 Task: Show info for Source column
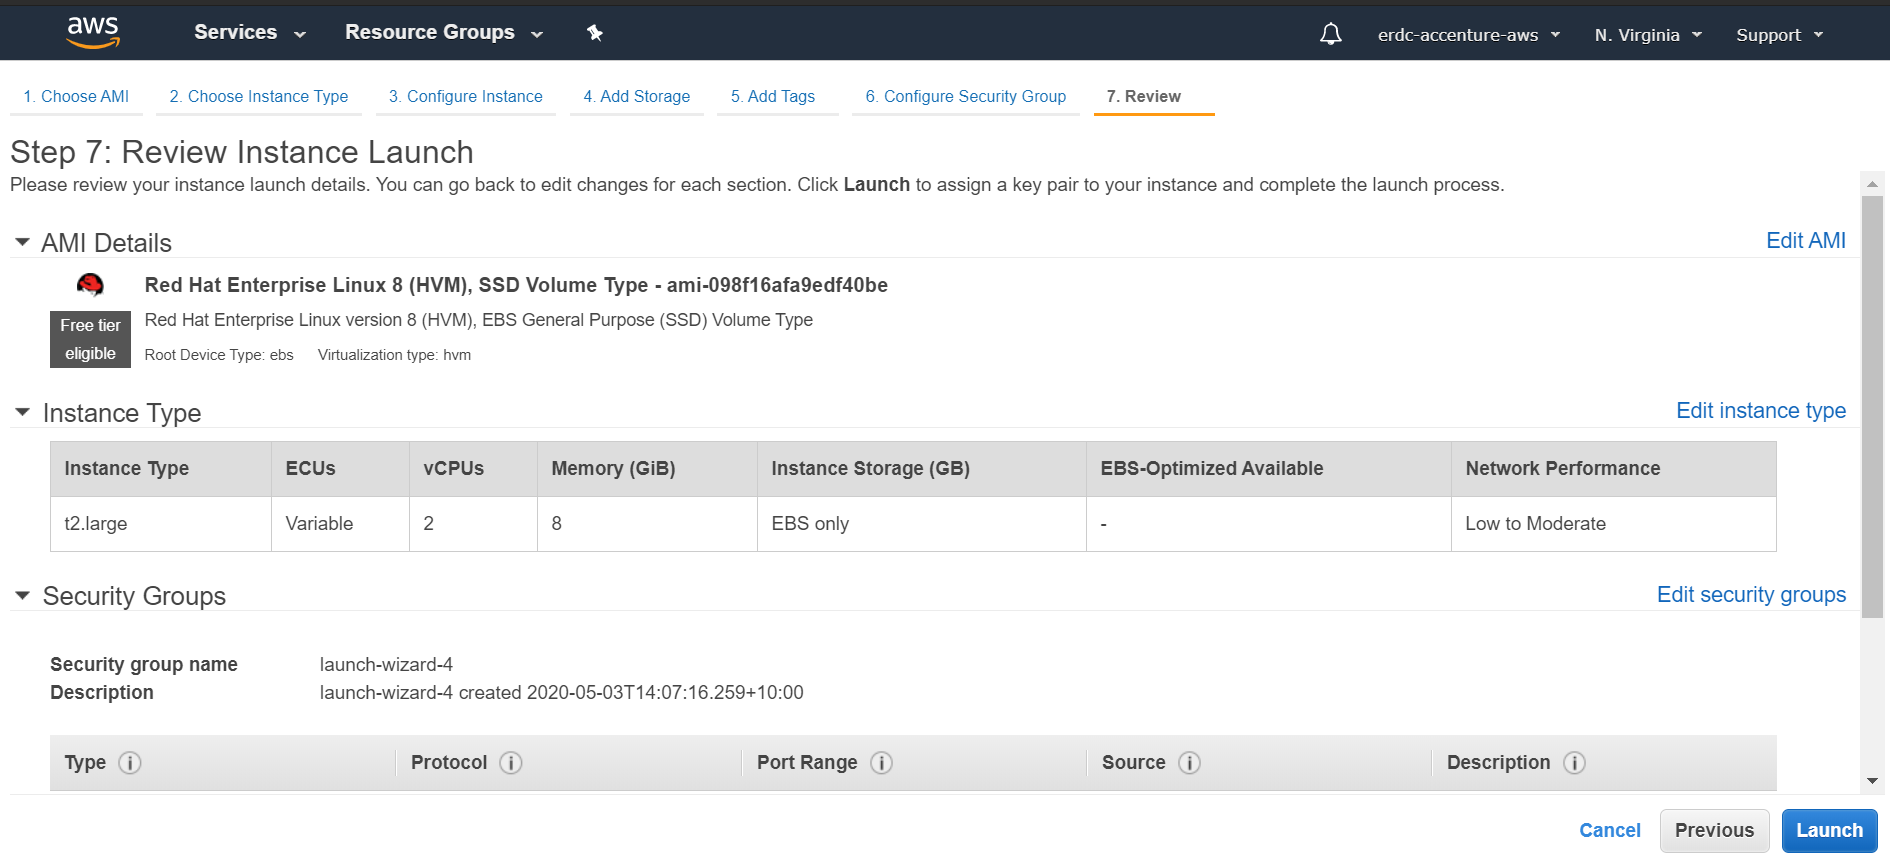(1189, 763)
